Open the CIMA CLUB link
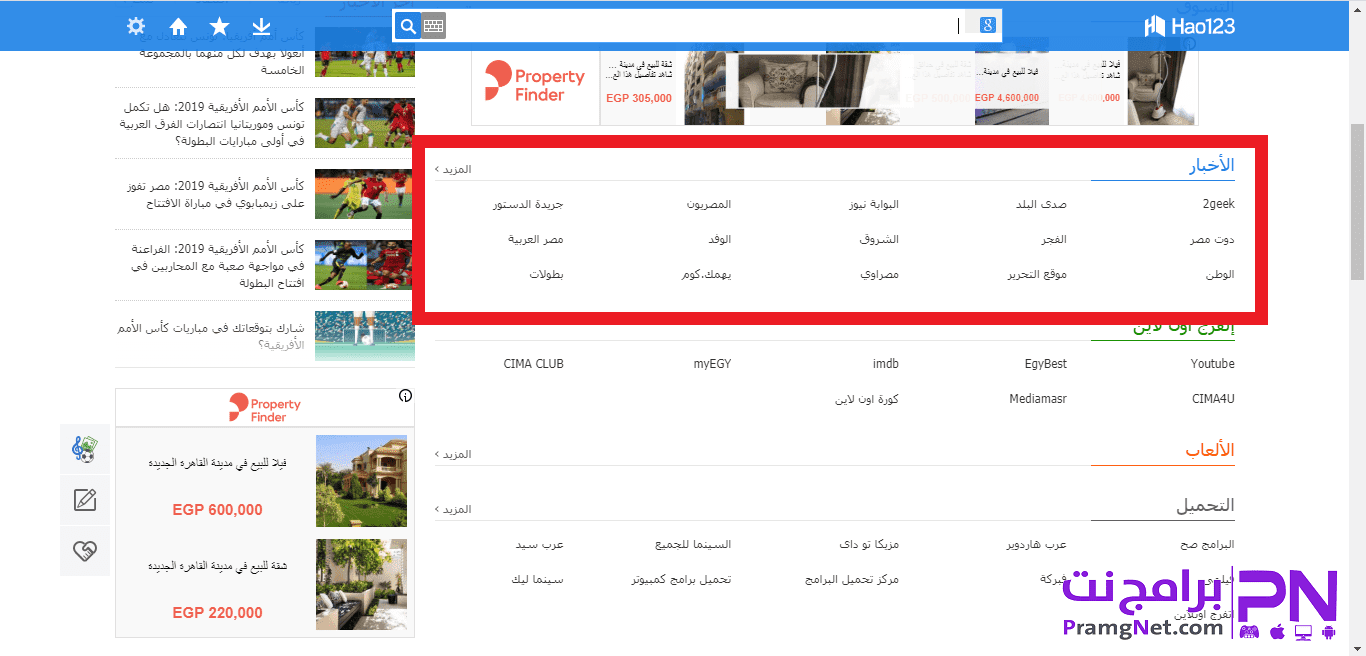The image size is (1366, 656). [534, 364]
